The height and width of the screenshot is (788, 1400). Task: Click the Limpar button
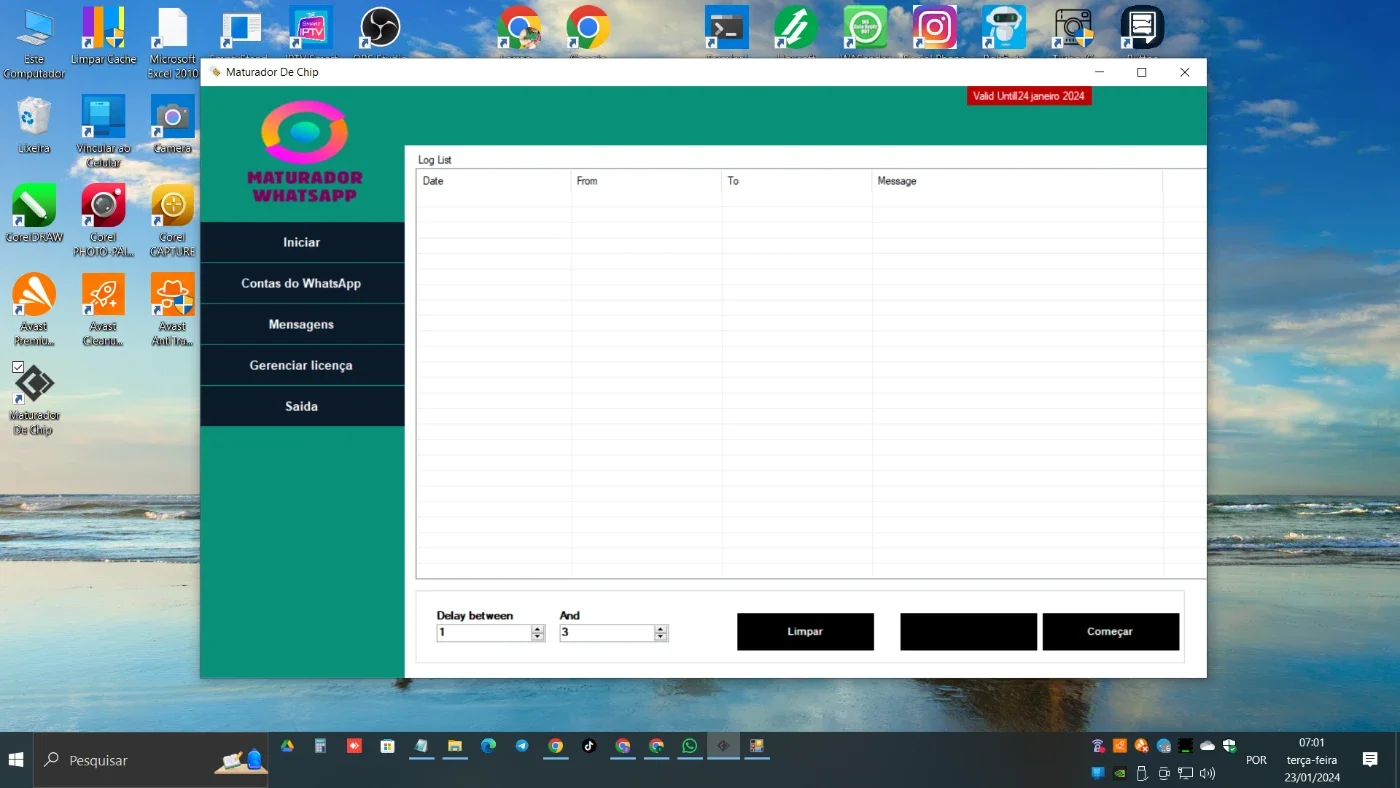tap(805, 632)
